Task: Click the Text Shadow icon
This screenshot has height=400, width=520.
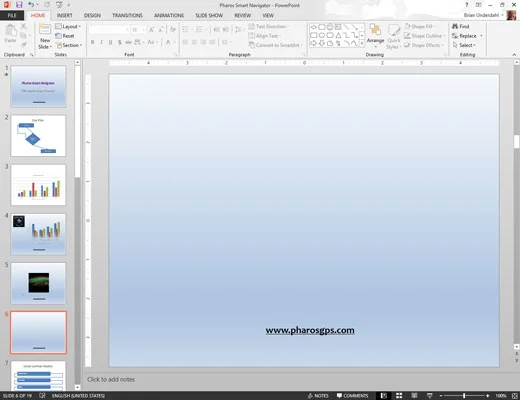Action: (x=119, y=42)
